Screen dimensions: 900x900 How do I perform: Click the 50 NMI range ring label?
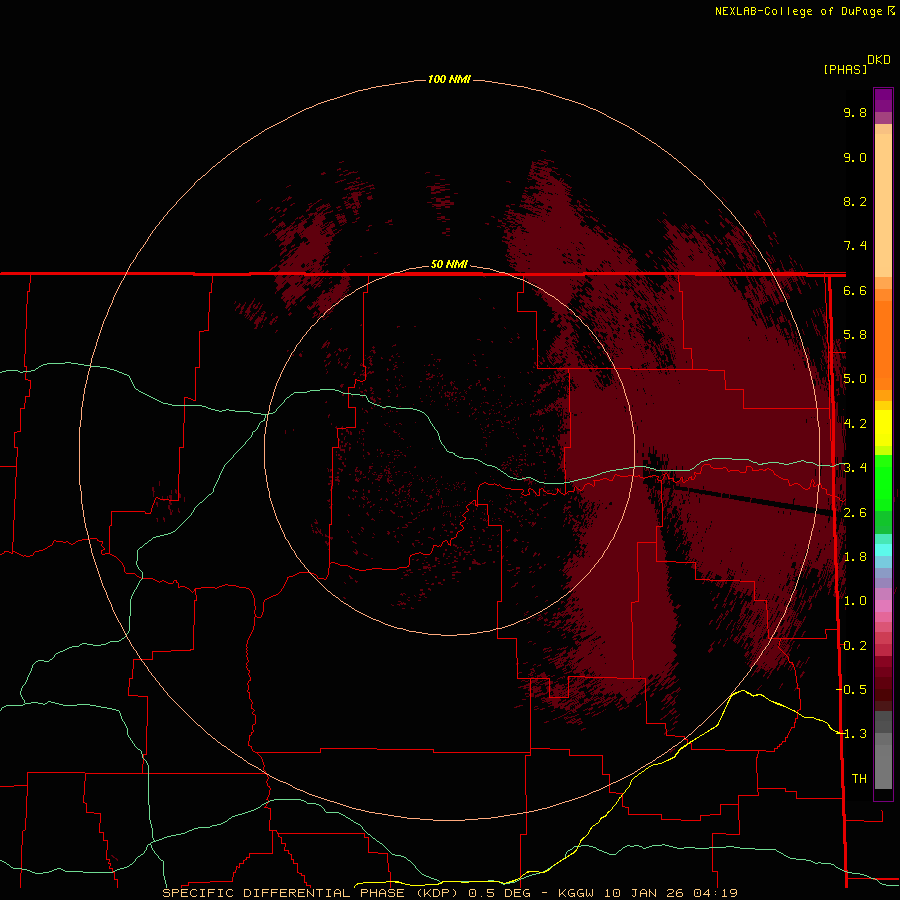click(449, 264)
